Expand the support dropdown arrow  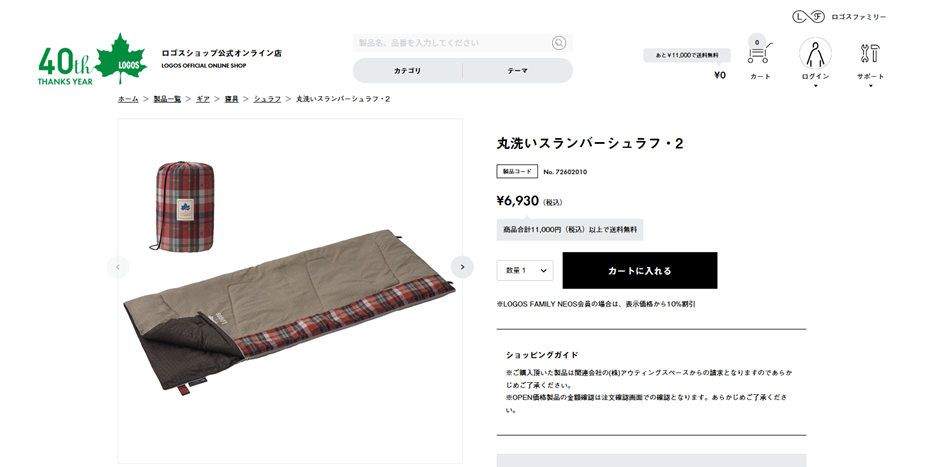click(870, 86)
